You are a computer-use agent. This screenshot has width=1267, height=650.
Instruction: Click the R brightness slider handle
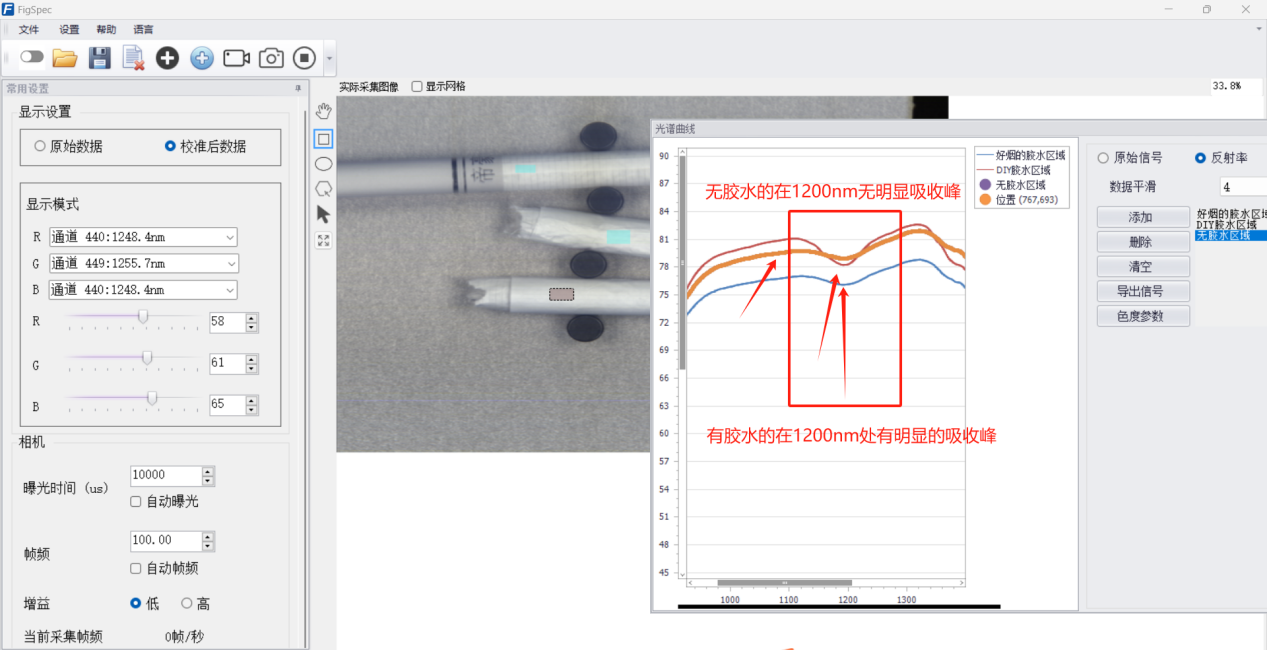(143, 316)
